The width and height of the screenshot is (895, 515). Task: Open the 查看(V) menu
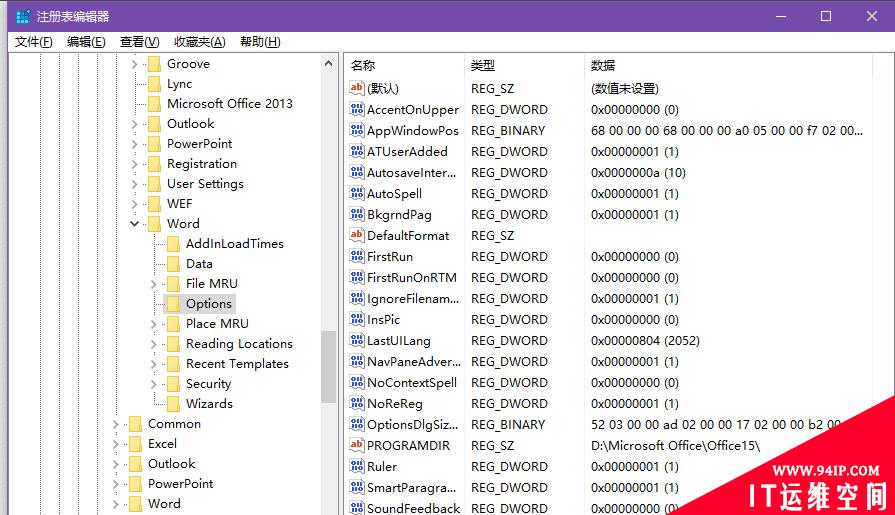pos(139,42)
